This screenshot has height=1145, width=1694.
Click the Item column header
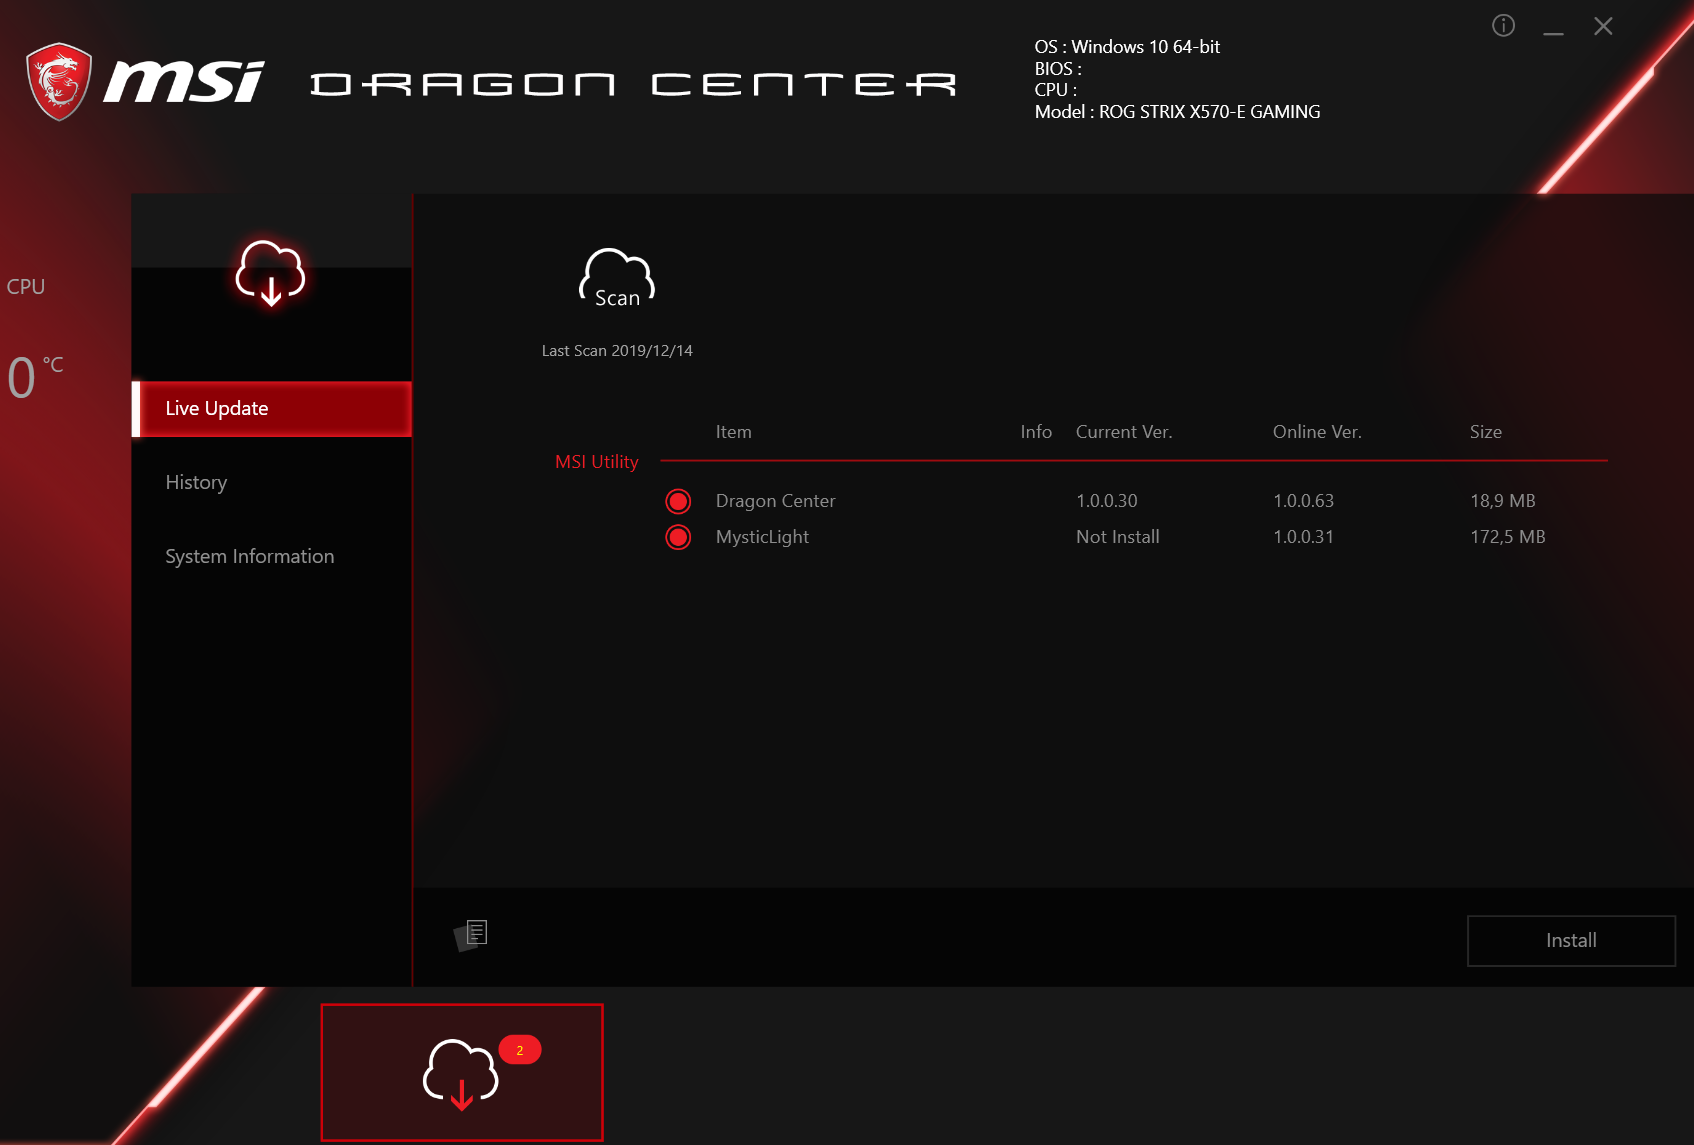point(733,432)
